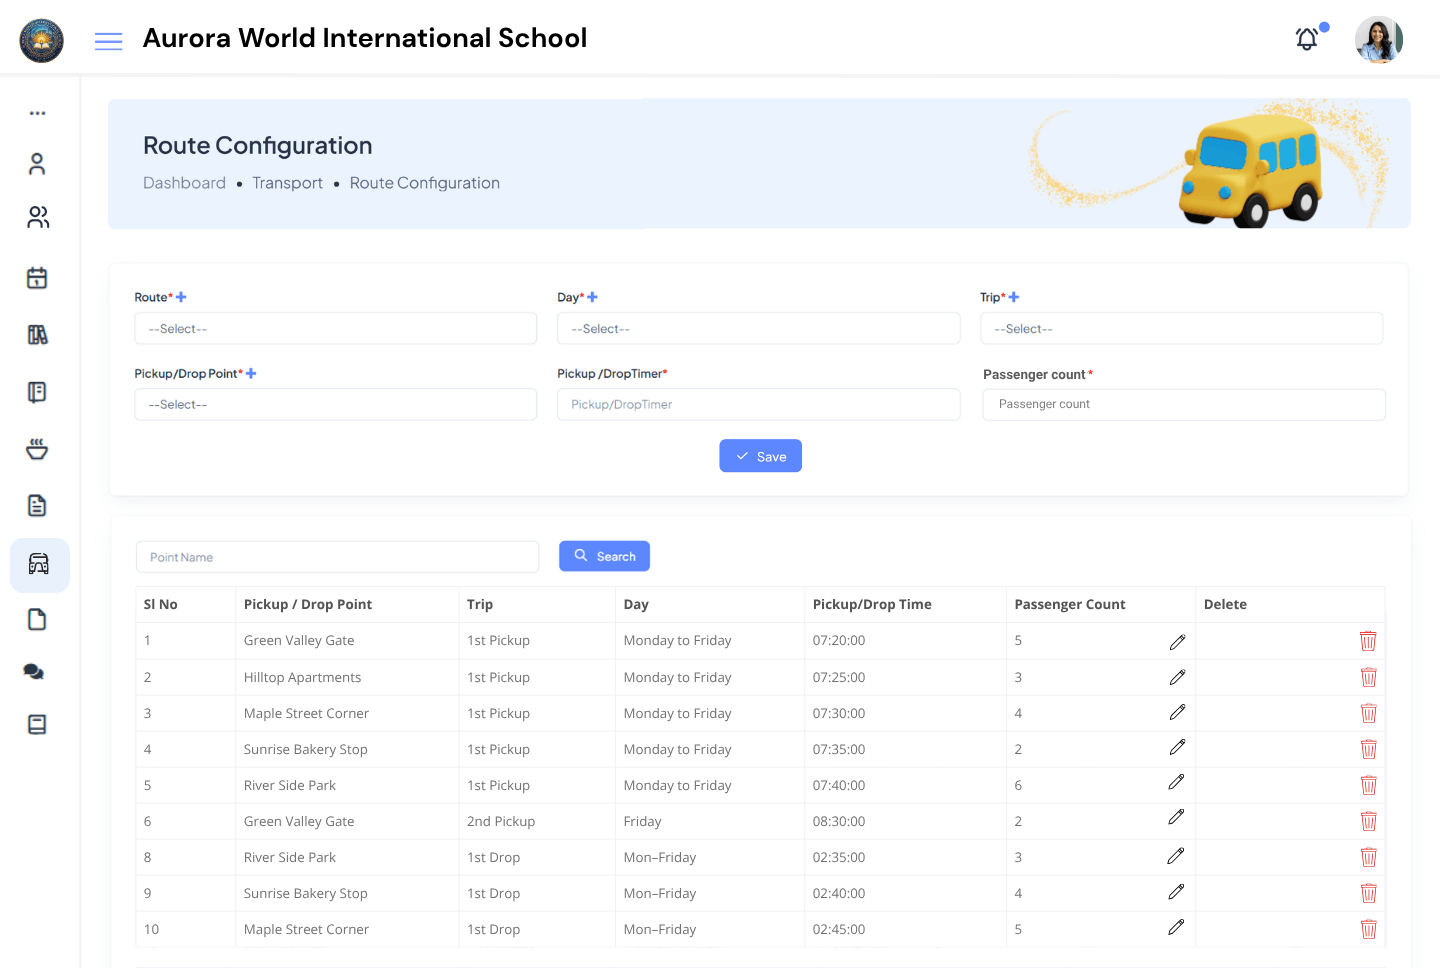Open the Transport bus icon in sidebar

37,564
